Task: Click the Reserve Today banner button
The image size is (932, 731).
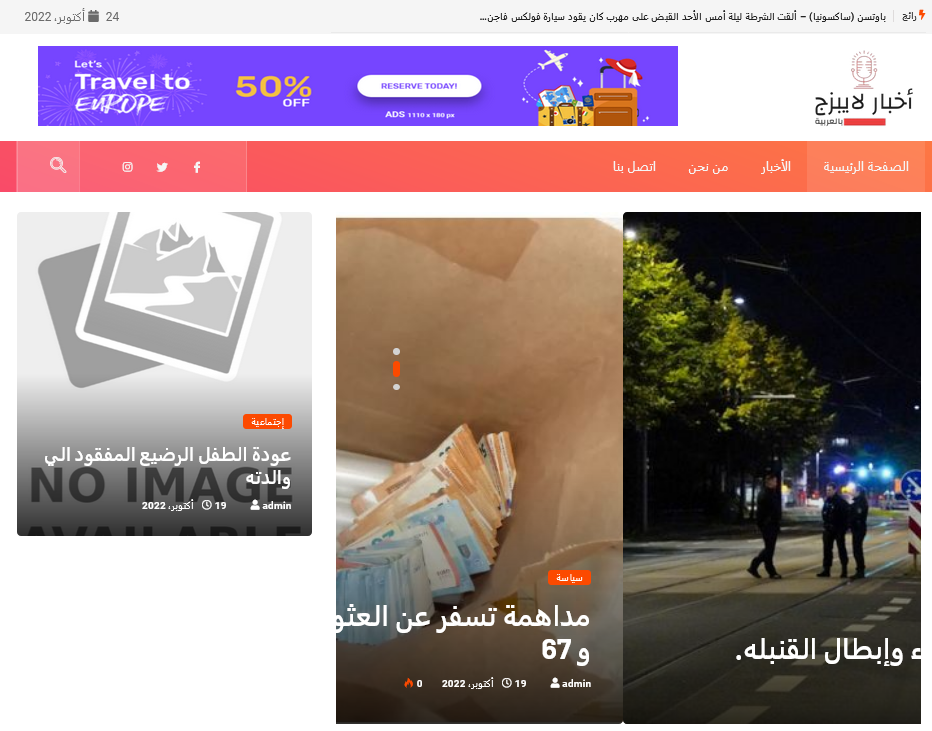Action: point(419,86)
